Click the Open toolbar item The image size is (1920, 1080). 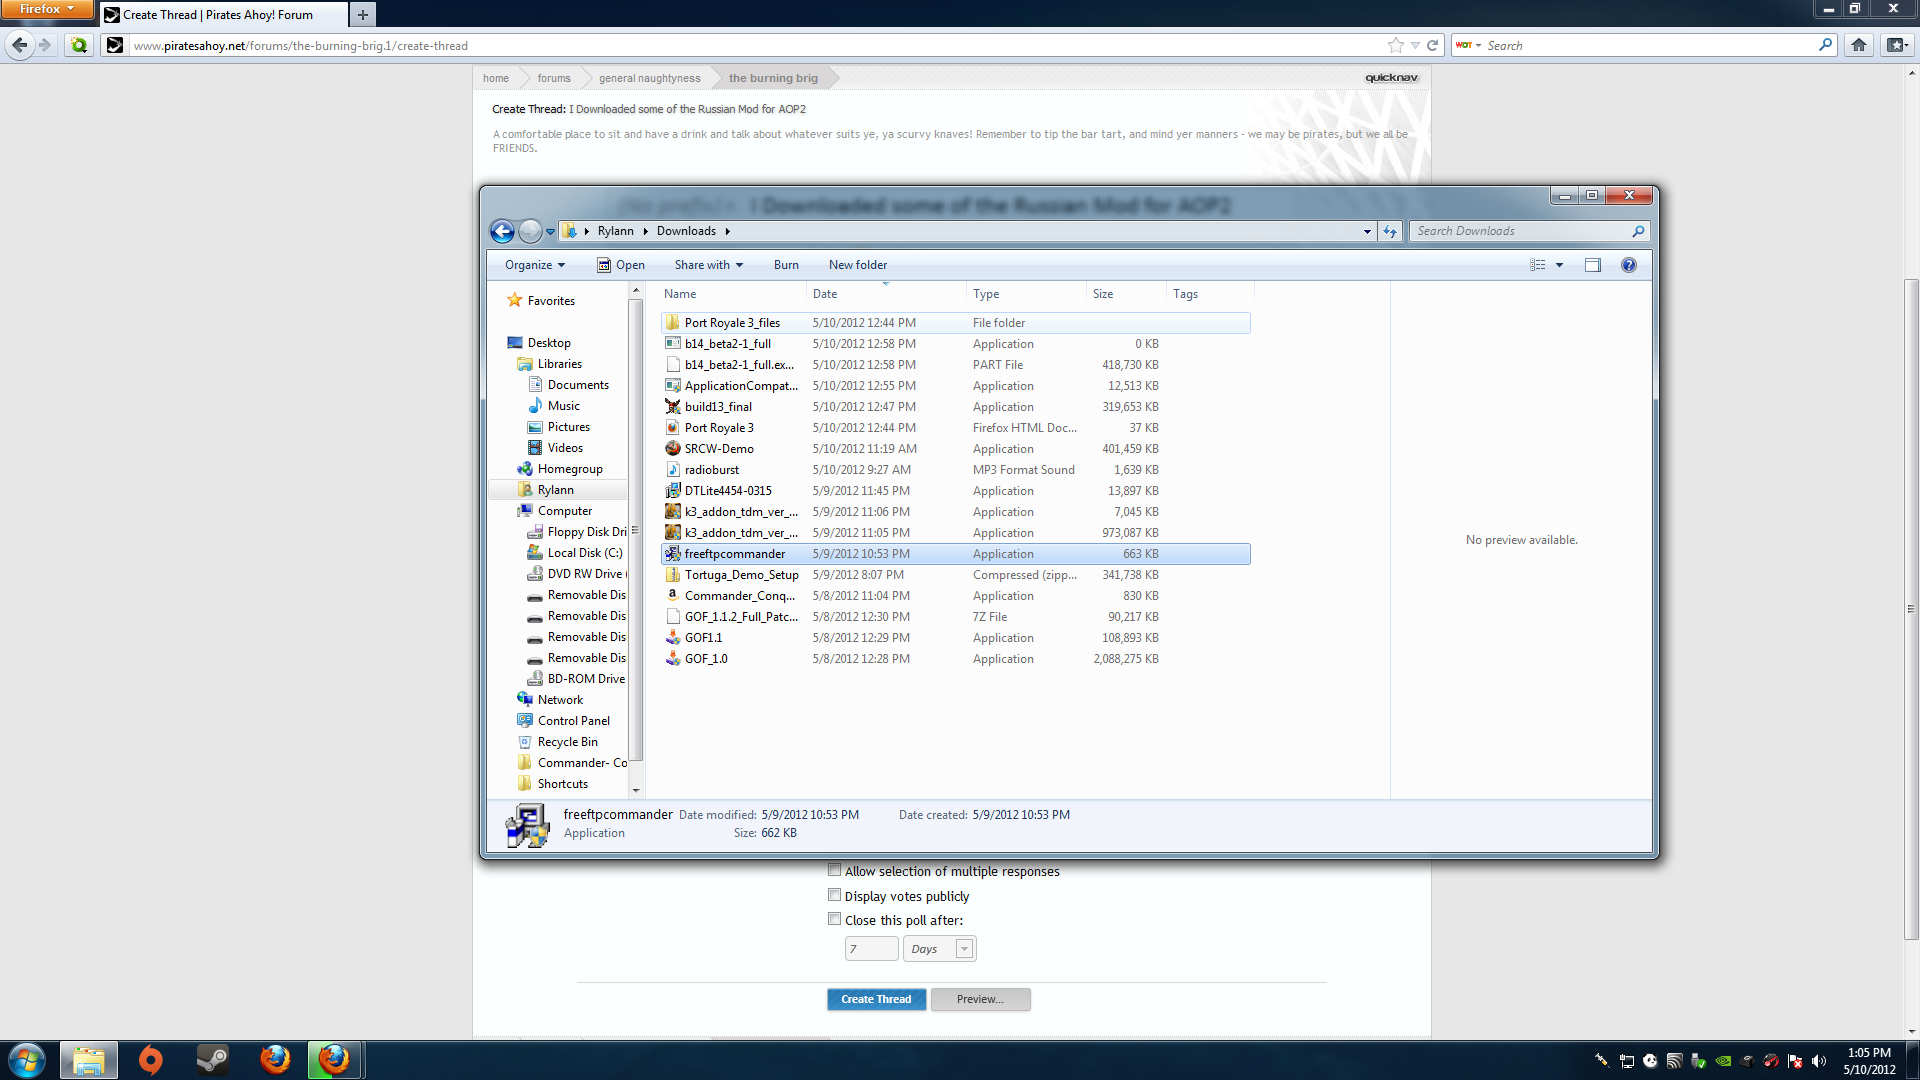point(621,265)
